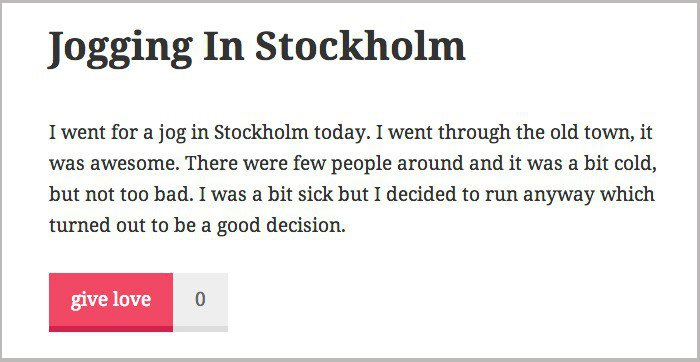Click the word good in the last line
Viewport: 700px width, 362px height.
pyautogui.click(x=239, y=227)
